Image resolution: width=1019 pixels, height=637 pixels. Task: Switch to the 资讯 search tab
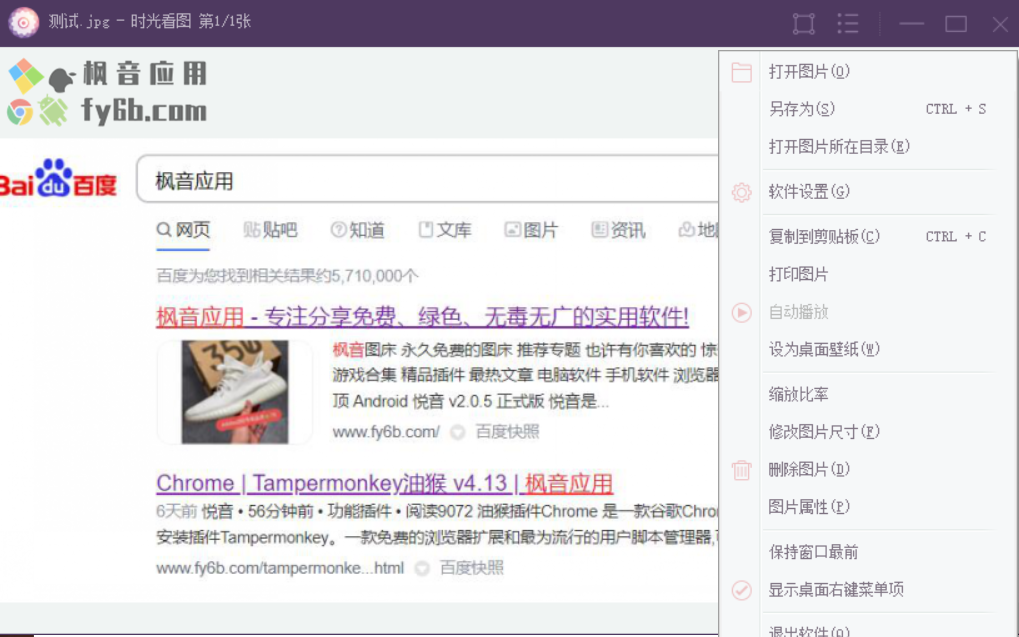pyautogui.click(x=619, y=230)
